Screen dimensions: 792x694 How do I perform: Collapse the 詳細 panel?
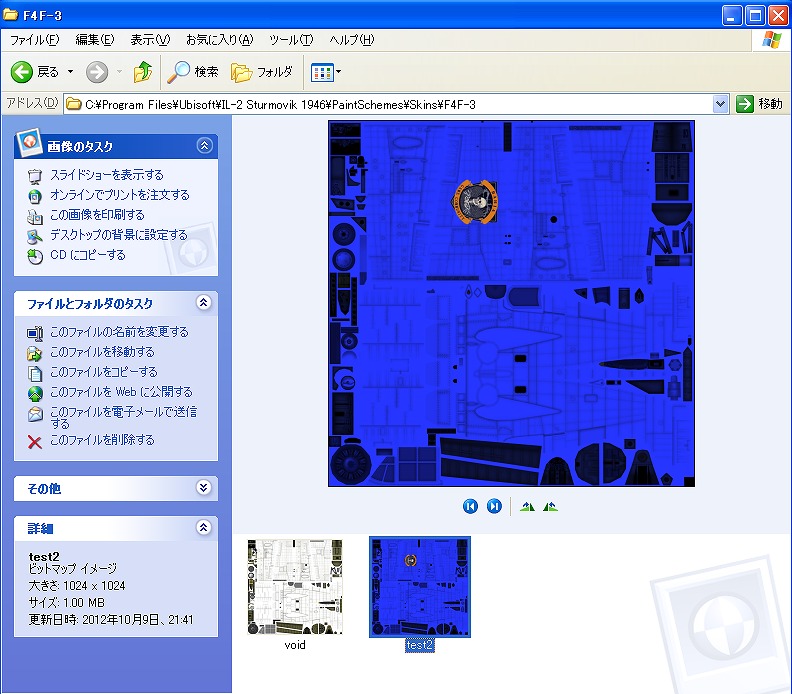(204, 527)
